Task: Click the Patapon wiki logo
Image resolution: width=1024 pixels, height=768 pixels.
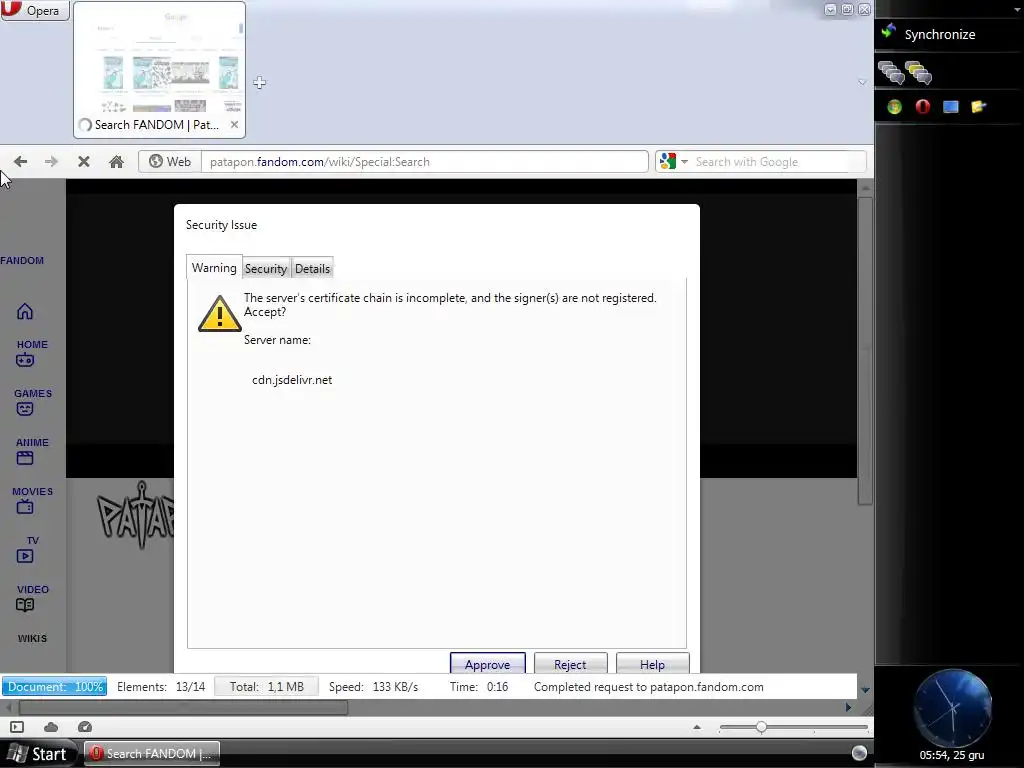Action: tap(135, 515)
